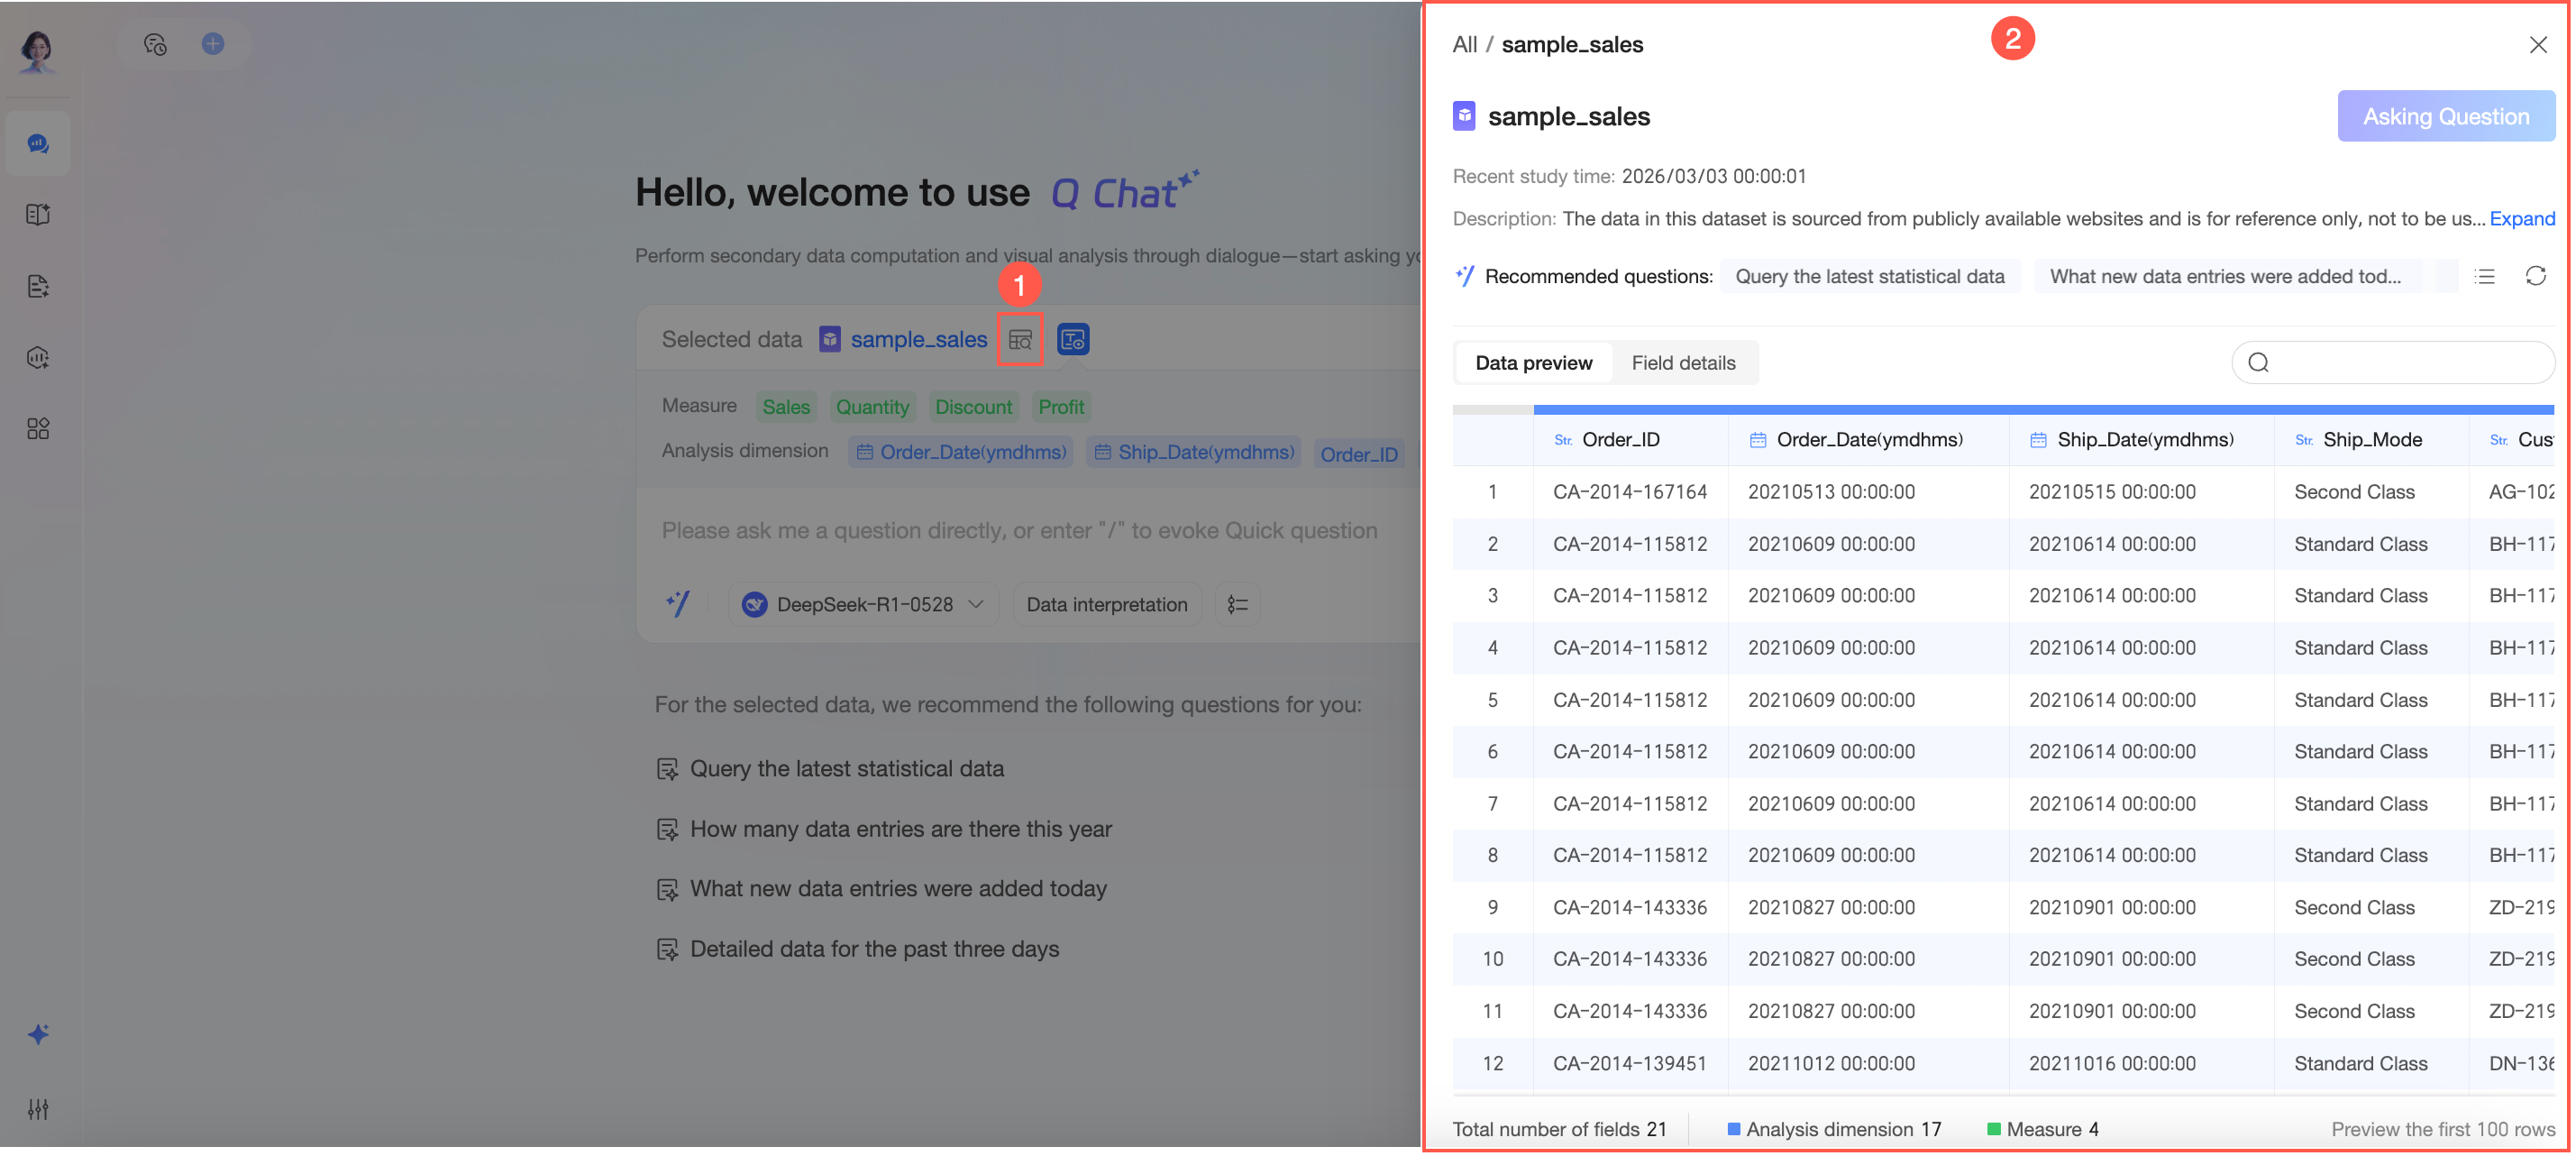Choose 'How many data entries are there this year'

coord(900,829)
